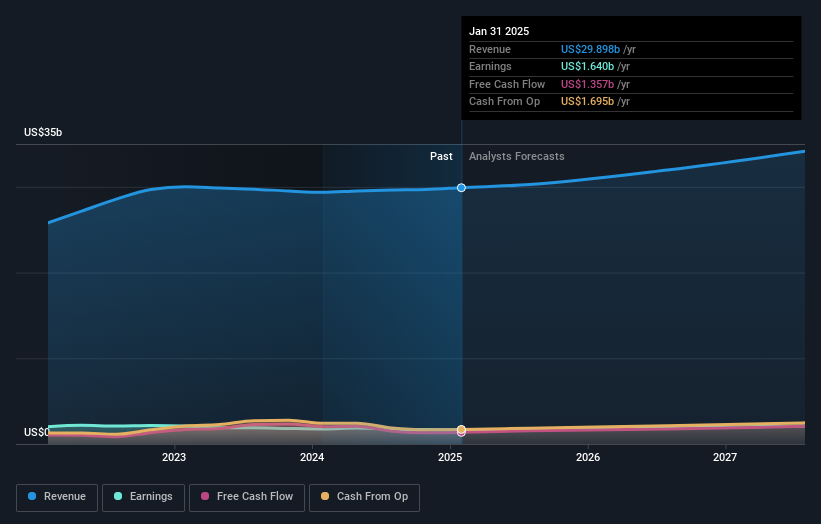This screenshot has height=524, width=821.
Task: Select the 2026 x-axis label
Action: point(588,457)
